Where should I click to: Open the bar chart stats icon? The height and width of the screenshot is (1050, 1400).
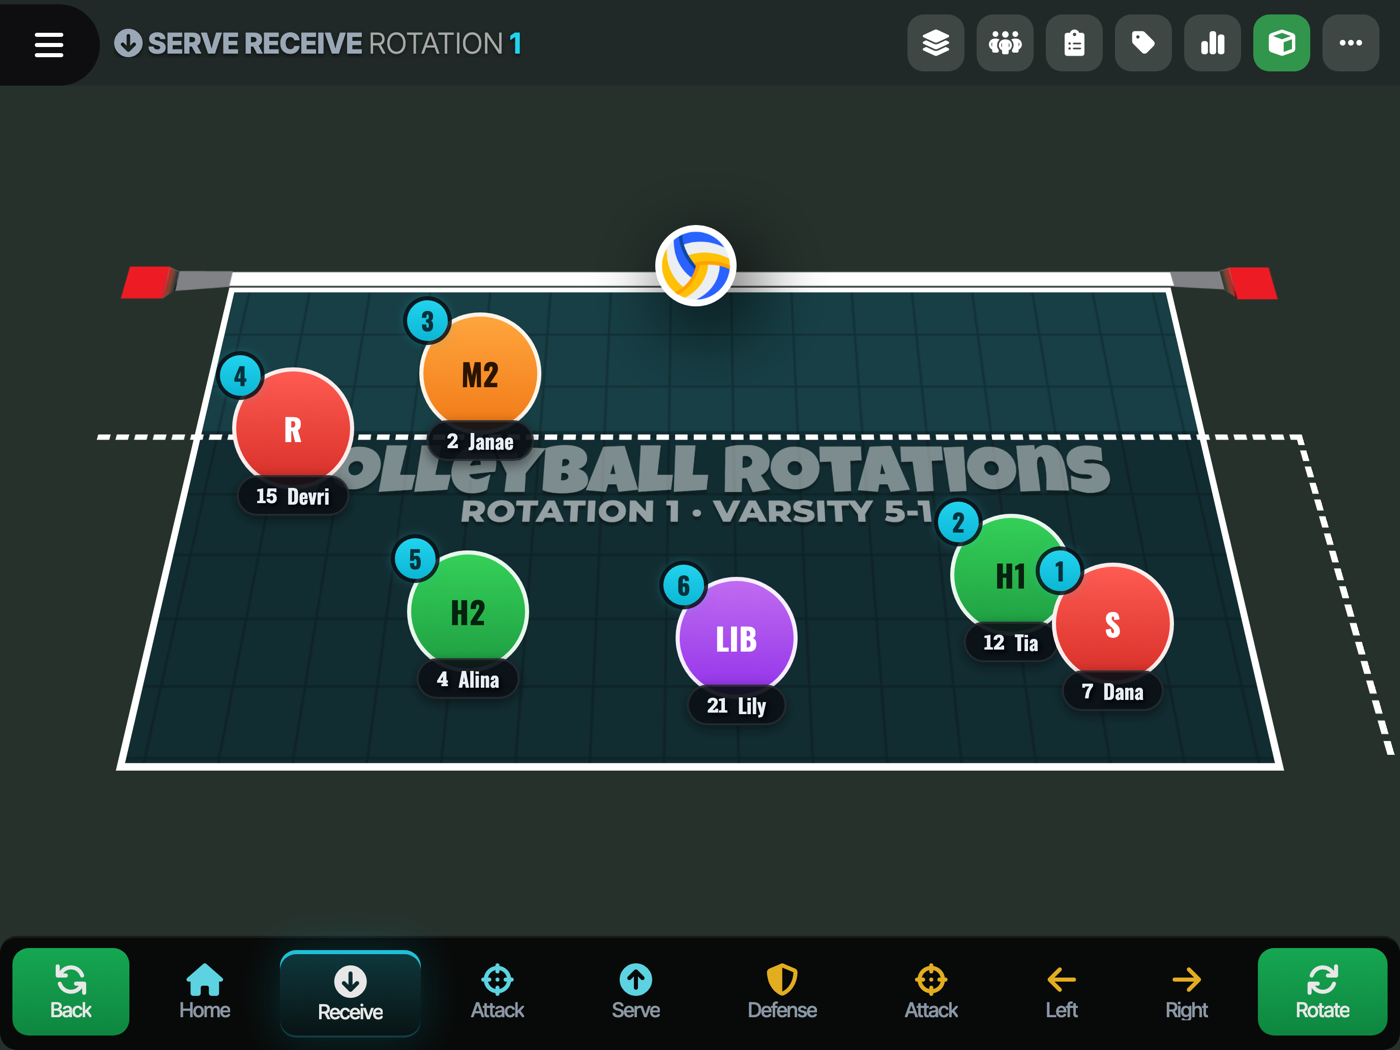coord(1212,43)
